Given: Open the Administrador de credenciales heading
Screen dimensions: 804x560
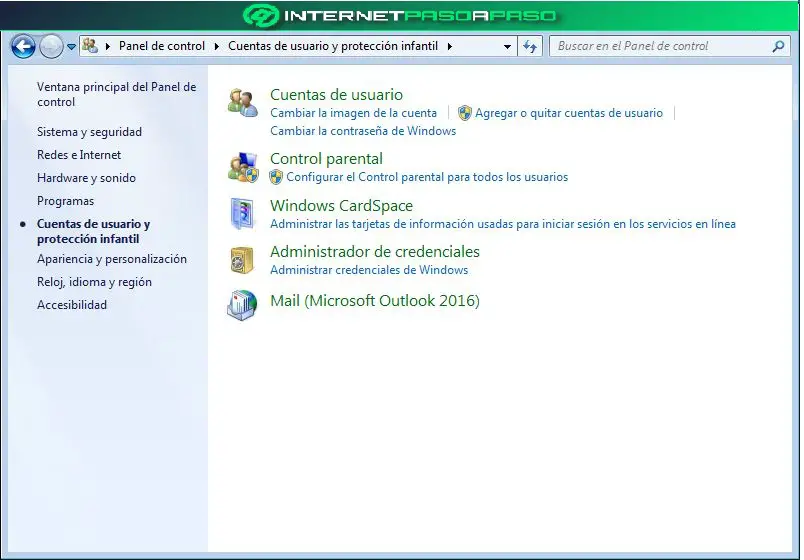Looking at the screenshot, I should [x=375, y=252].
